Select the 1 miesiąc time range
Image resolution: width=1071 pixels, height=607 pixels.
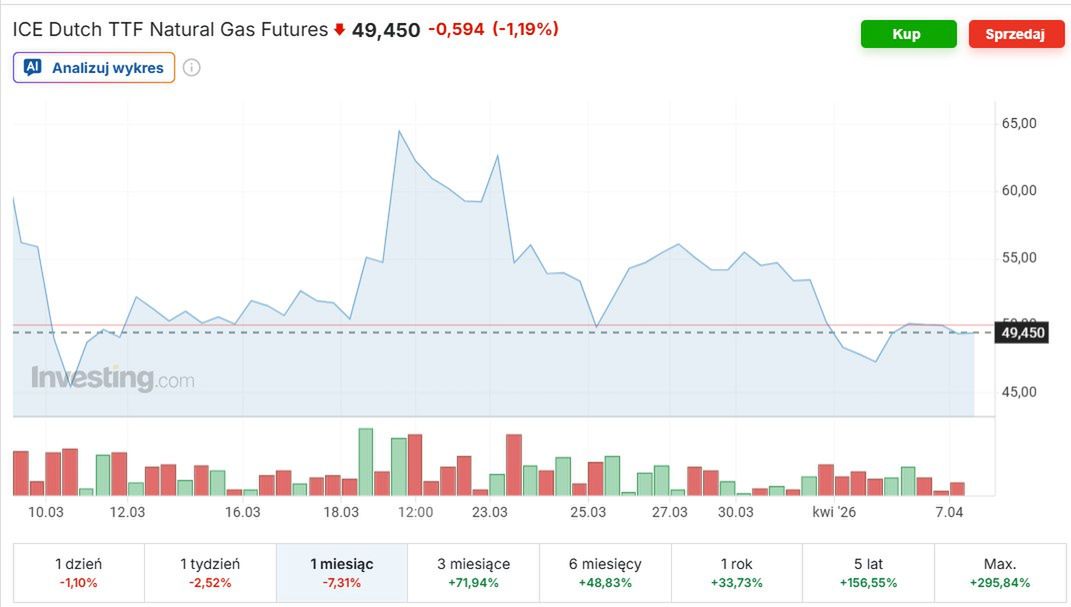click(x=342, y=572)
